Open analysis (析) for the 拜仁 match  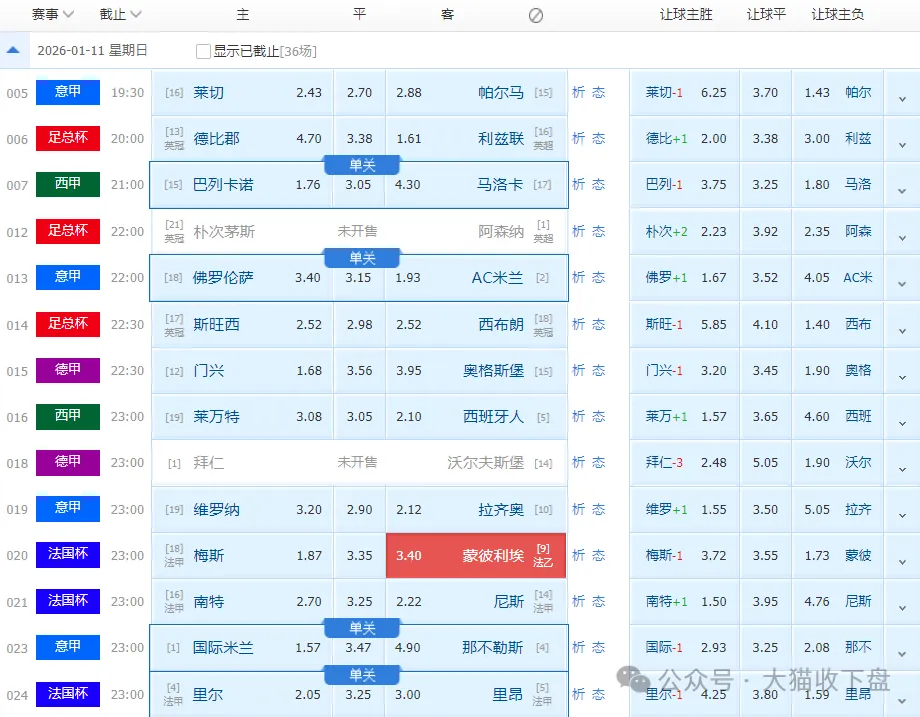(x=578, y=462)
